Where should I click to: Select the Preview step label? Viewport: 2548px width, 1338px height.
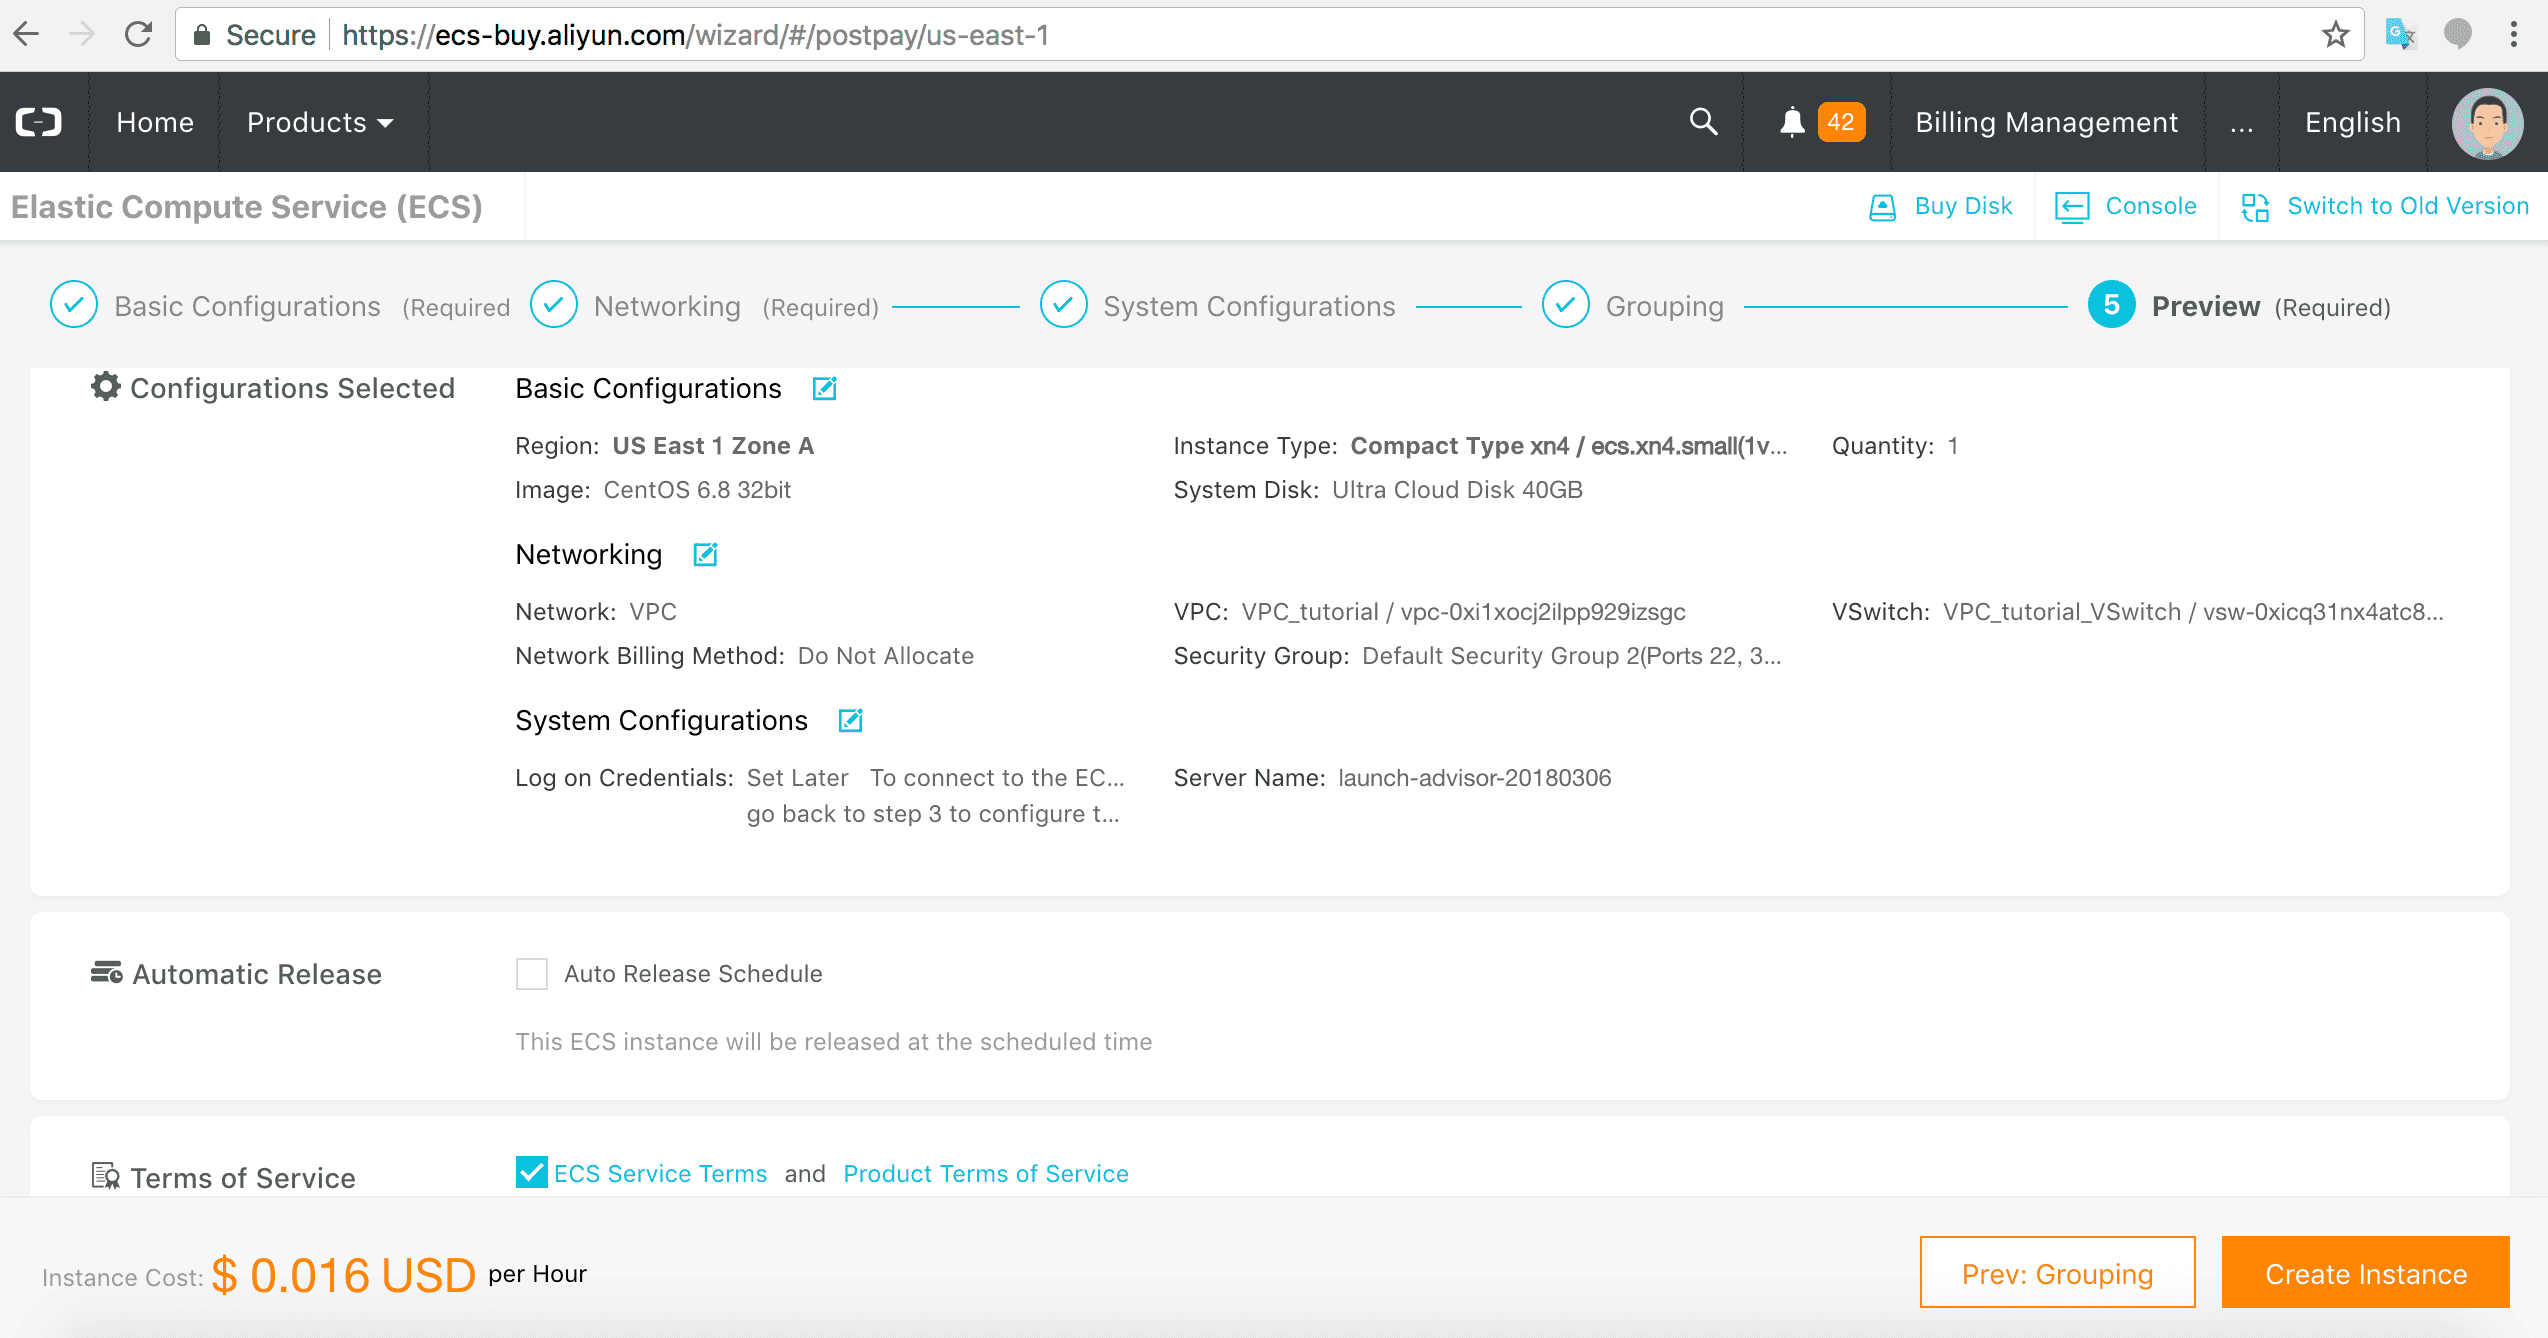pos(2205,306)
